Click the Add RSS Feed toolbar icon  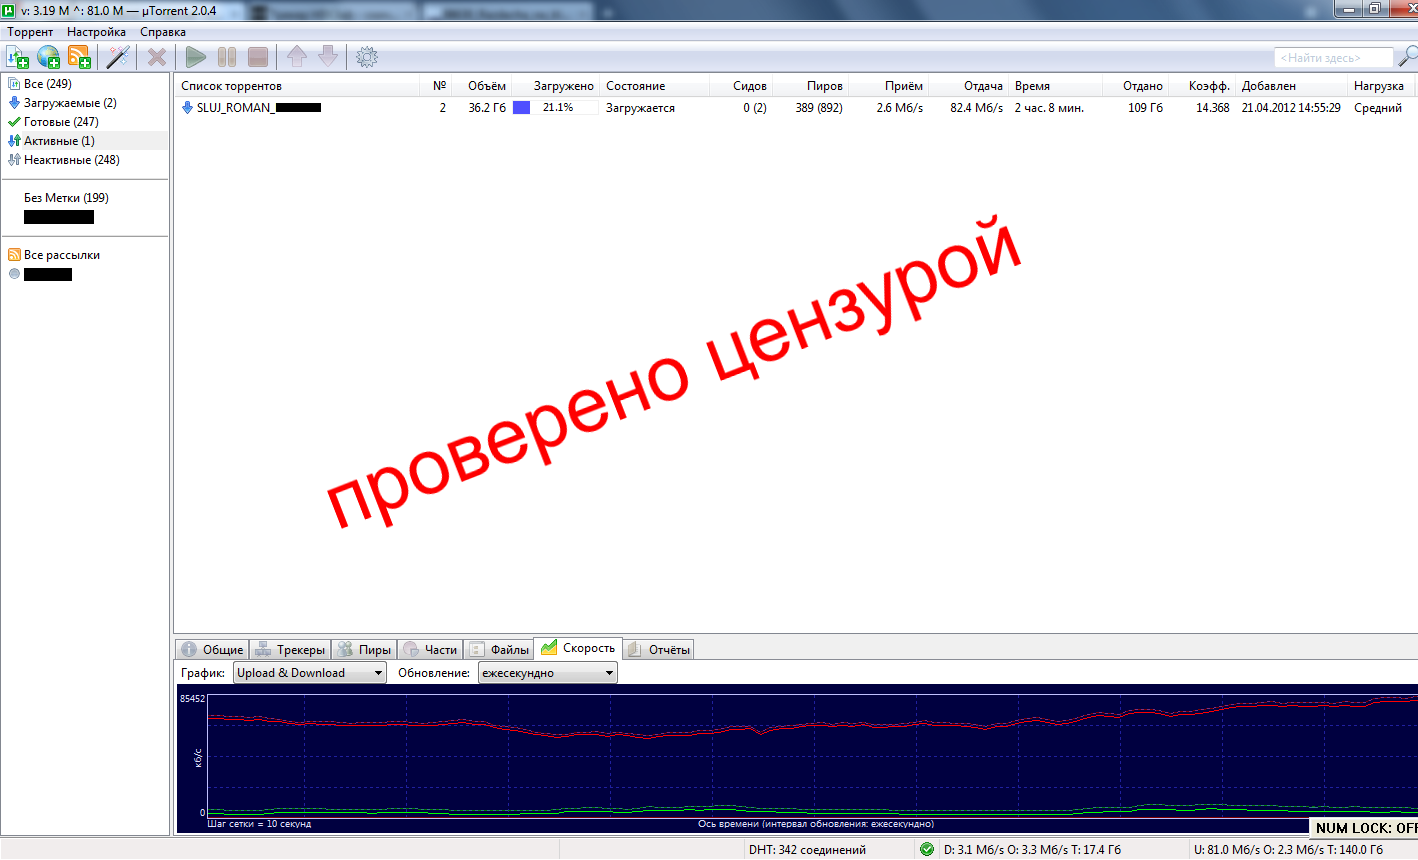point(79,57)
